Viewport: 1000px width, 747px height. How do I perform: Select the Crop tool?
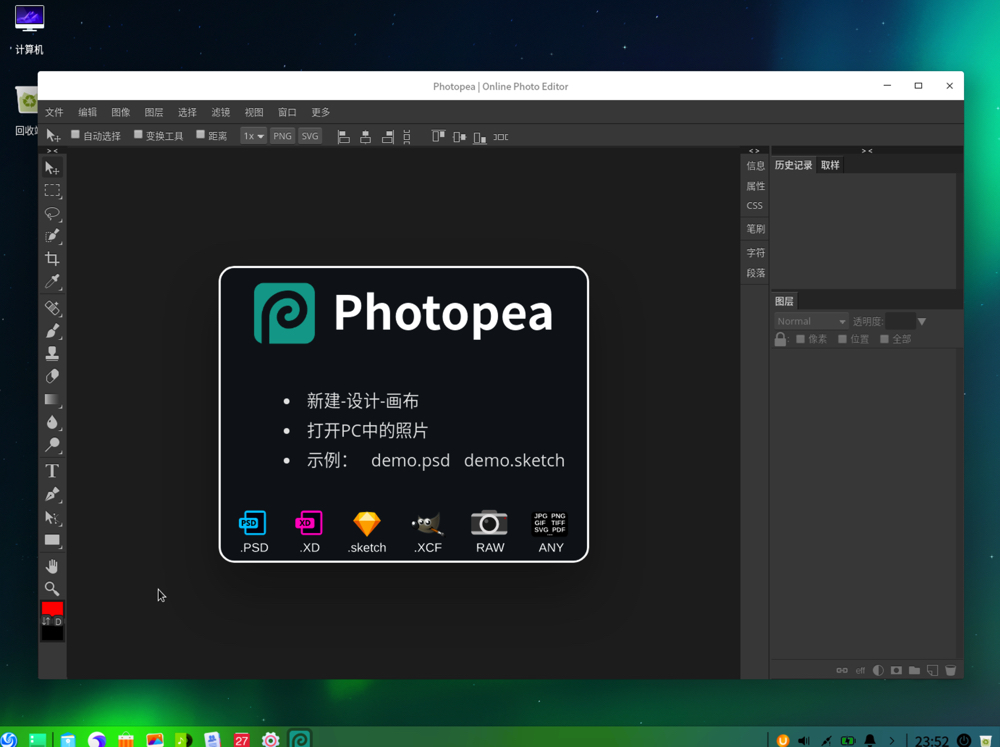[52, 259]
